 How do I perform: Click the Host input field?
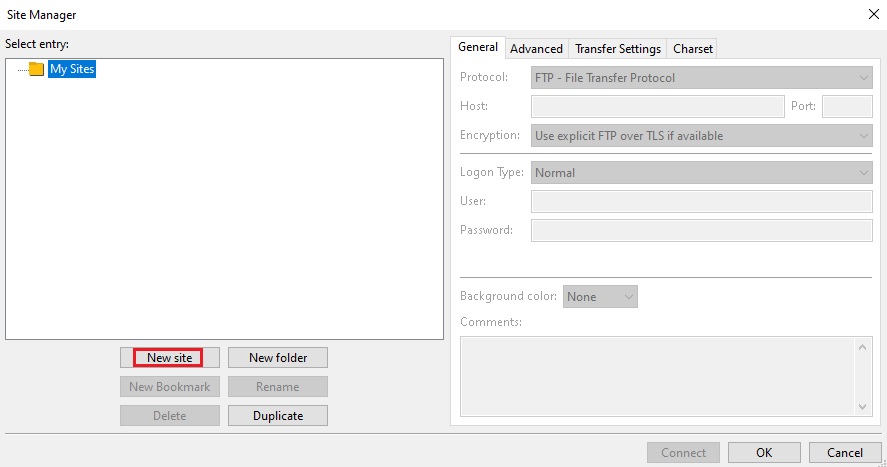coord(657,107)
